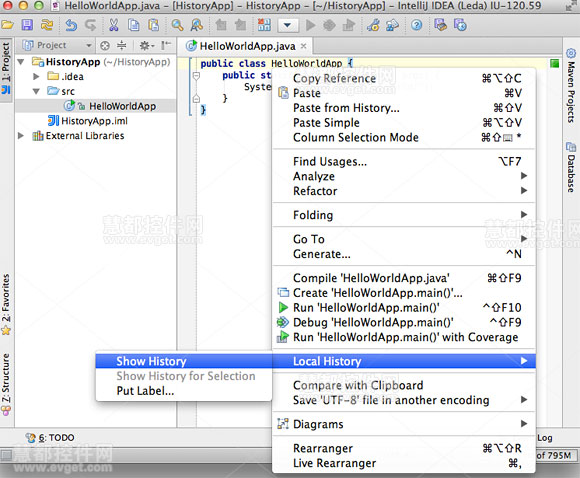Click the Replace toolbar icon

coord(197,25)
